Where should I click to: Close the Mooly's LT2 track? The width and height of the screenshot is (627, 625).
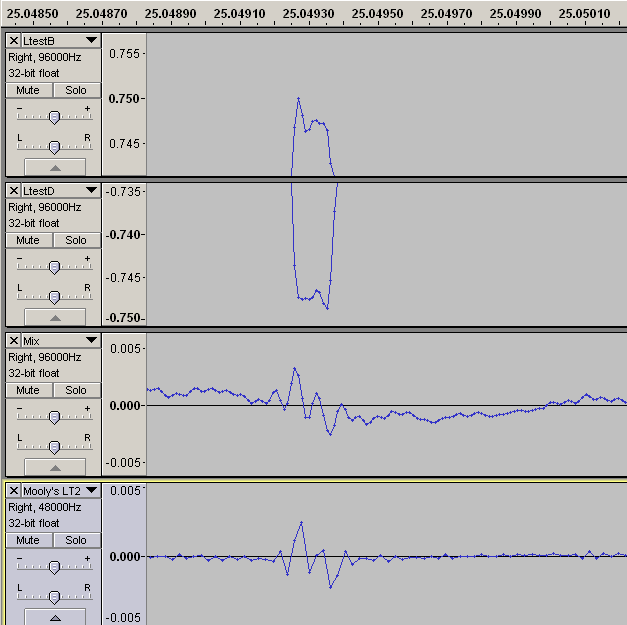(x=14, y=490)
